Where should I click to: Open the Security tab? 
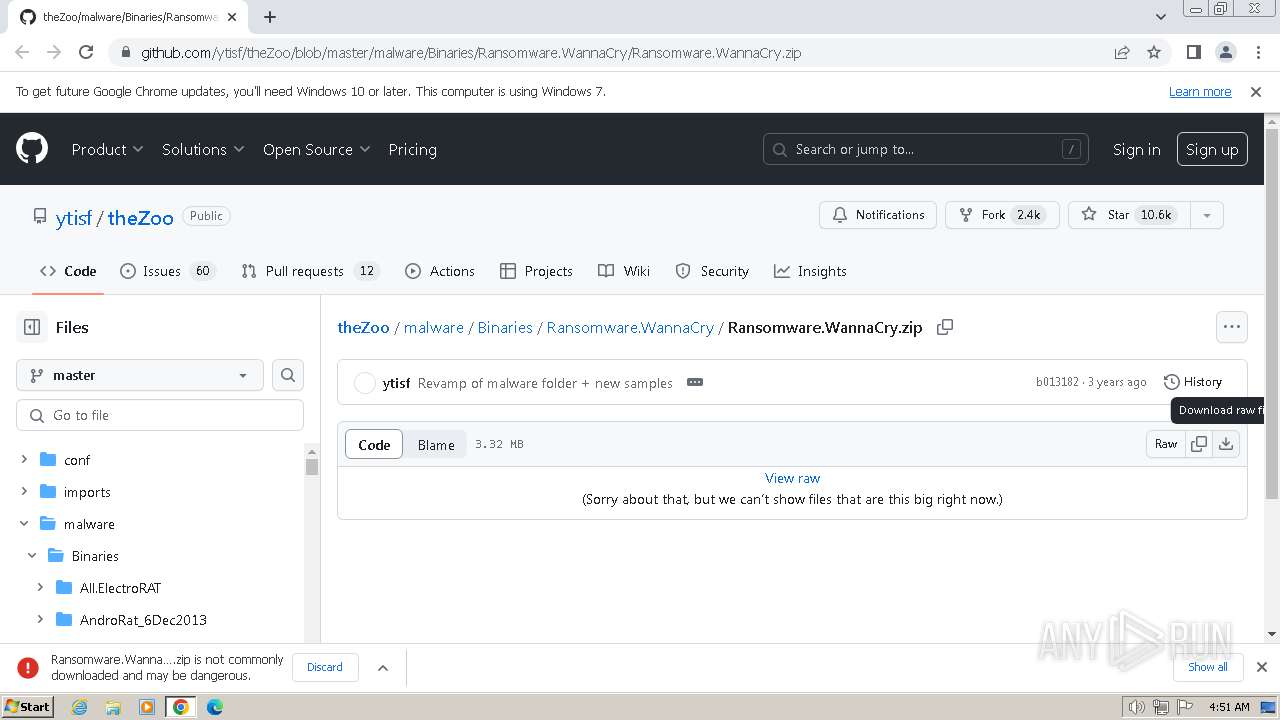[712, 271]
